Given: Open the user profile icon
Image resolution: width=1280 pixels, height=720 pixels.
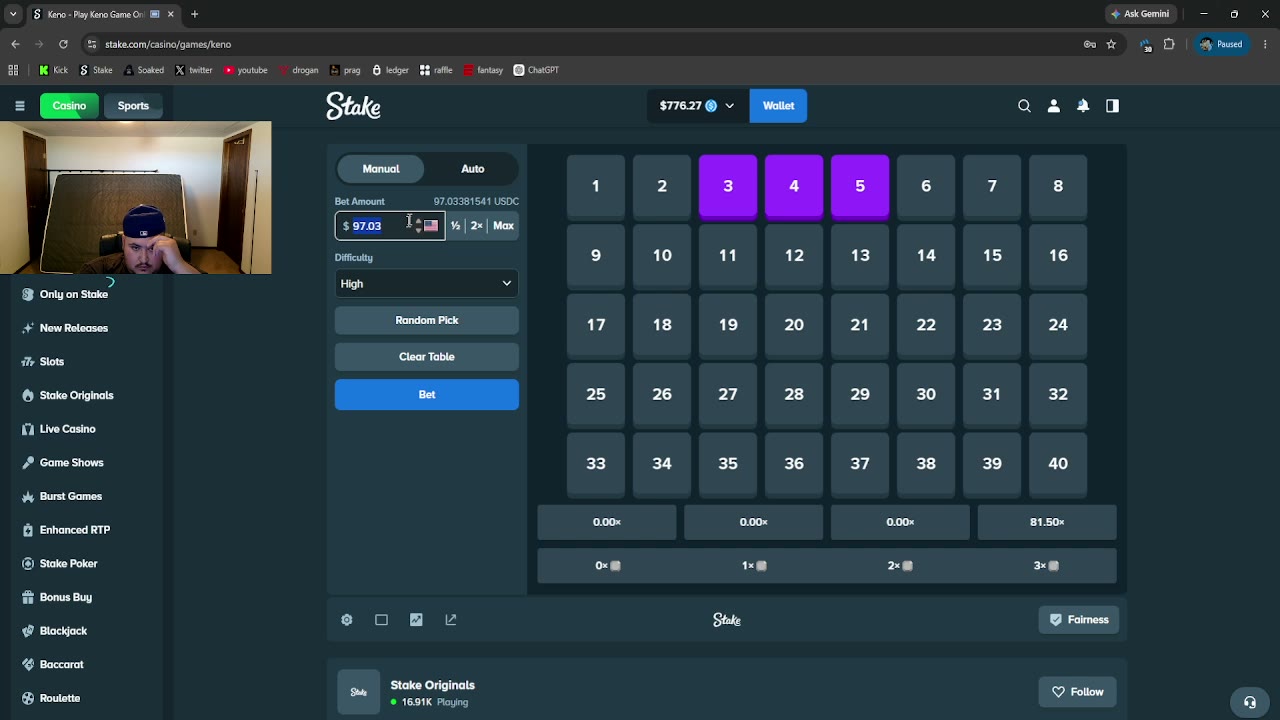Looking at the screenshot, I should pyautogui.click(x=1053, y=106).
